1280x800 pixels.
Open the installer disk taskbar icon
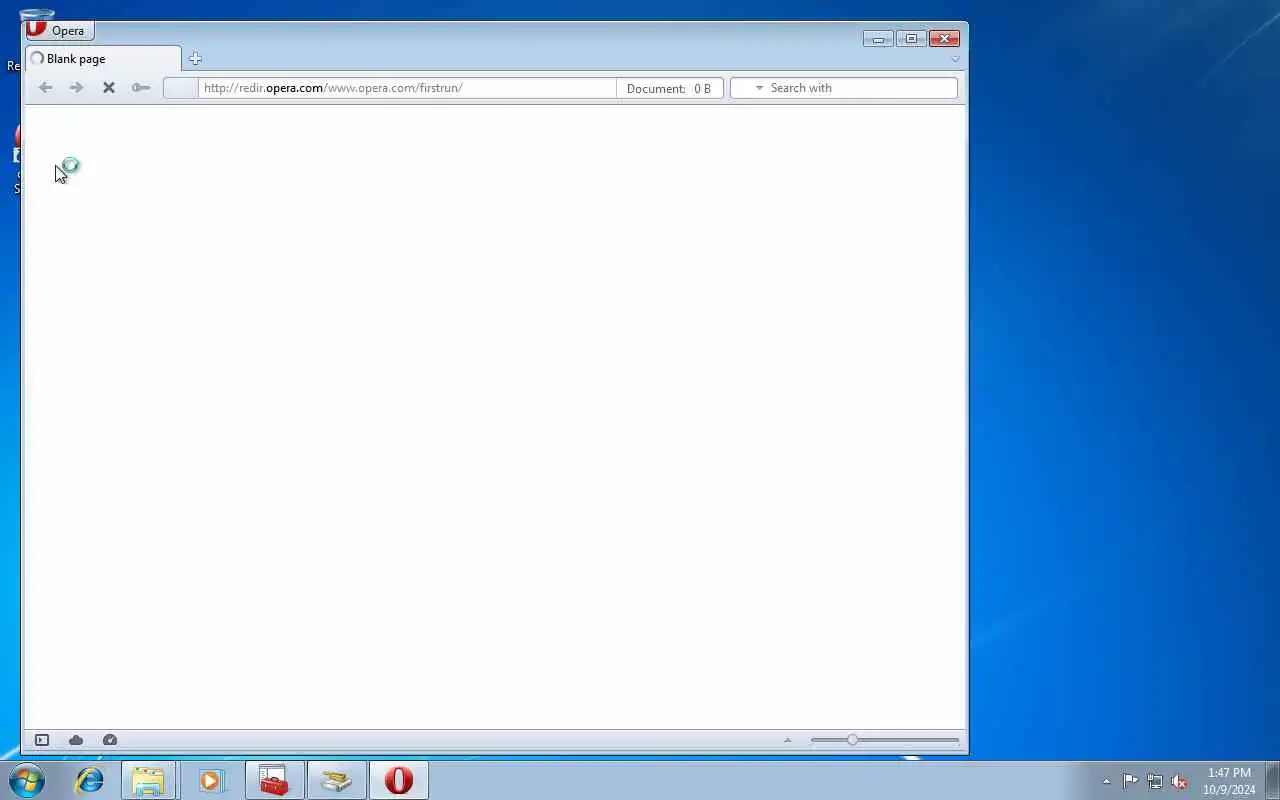pyautogui.click(x=336, y=780)
